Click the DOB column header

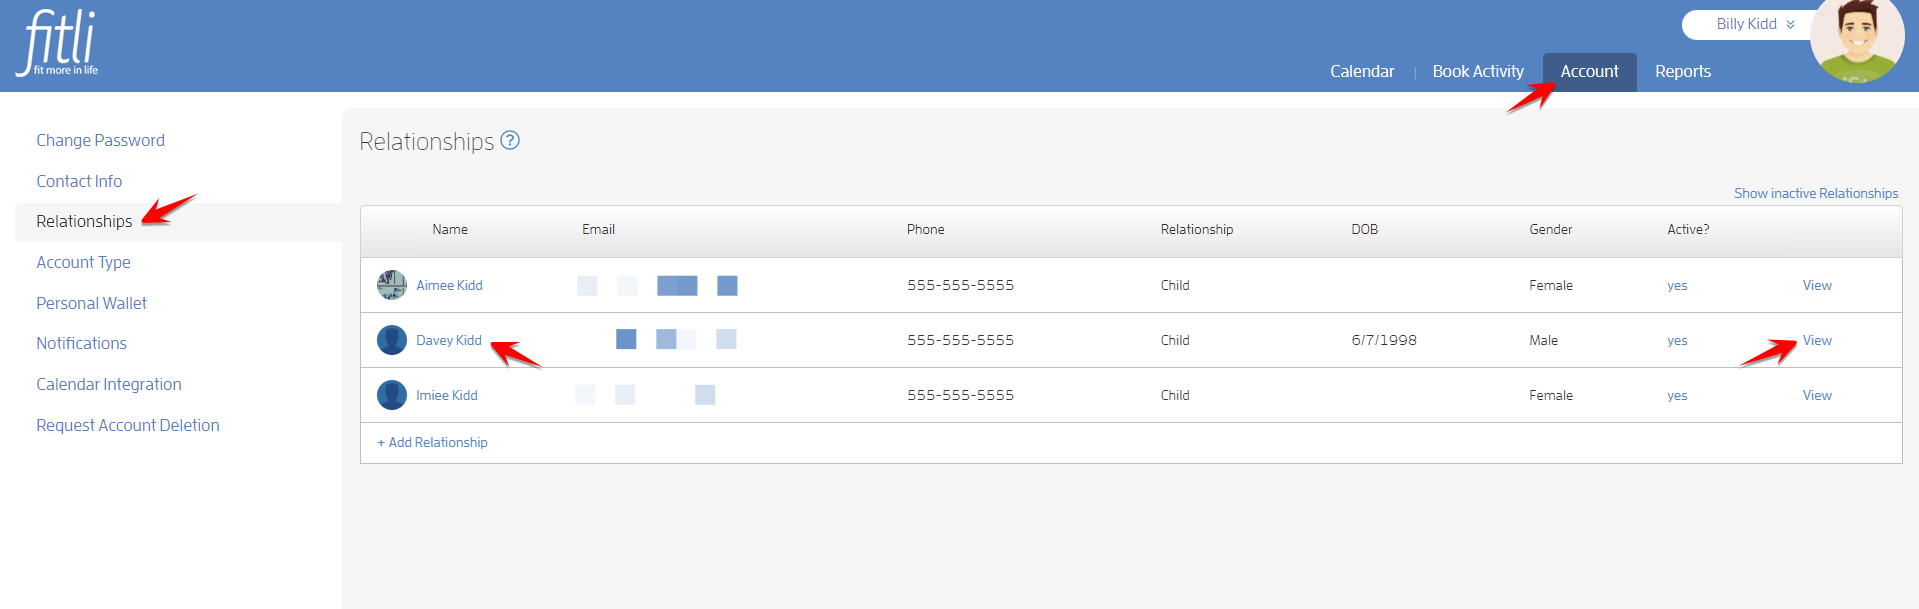pos(1364,229)
